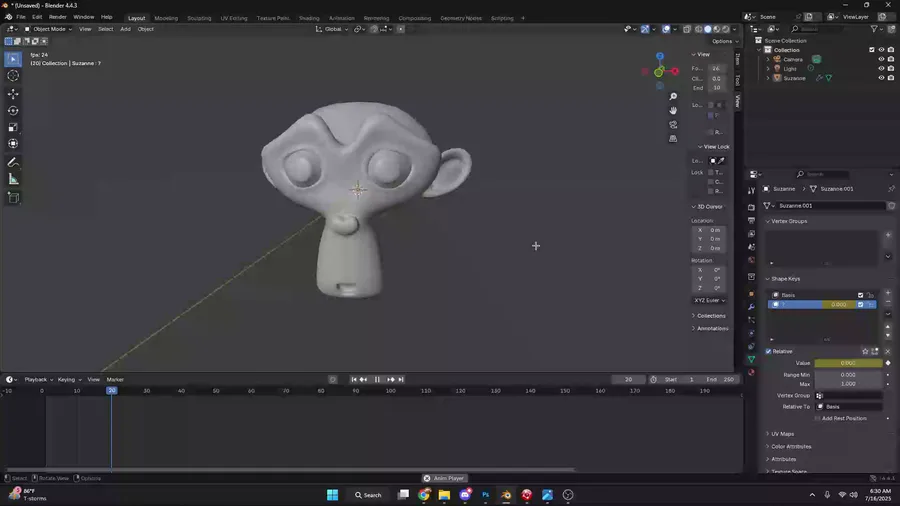This screenshot has width=900, height=506.
Task: Adjust the shape key Value slider
Action: click(x=848, y=363)
